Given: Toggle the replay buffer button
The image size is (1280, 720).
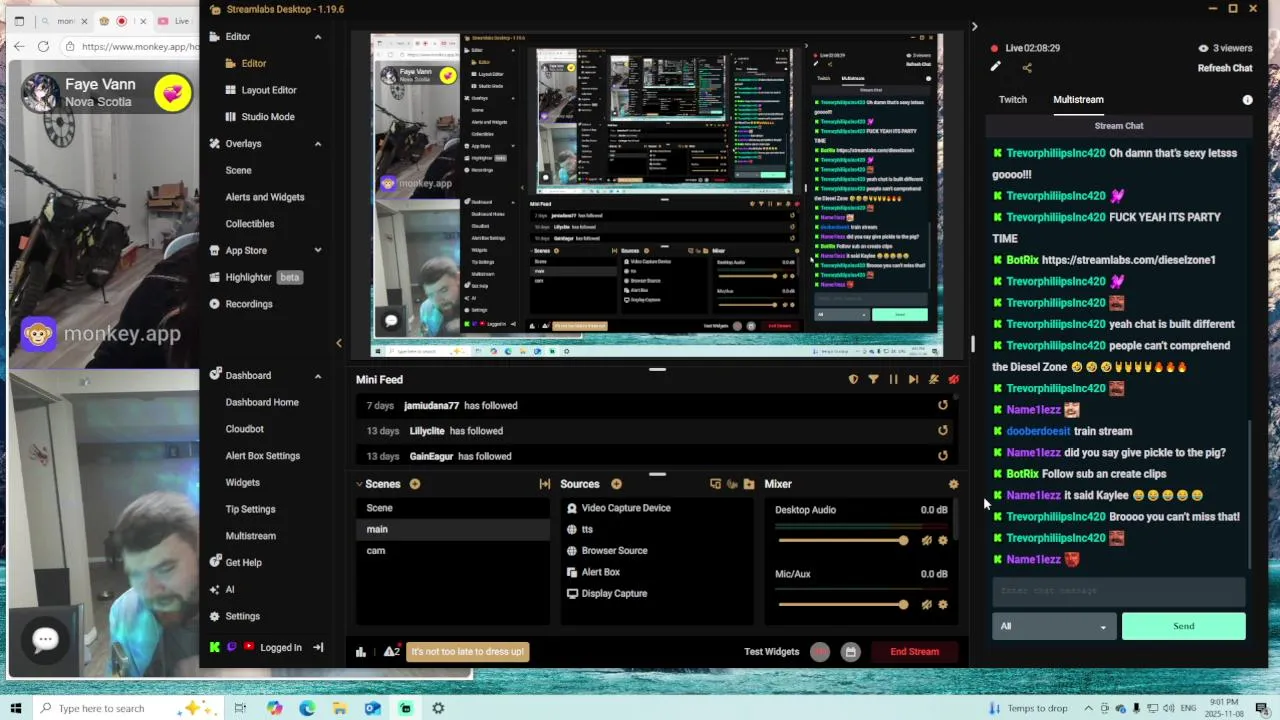Looking at the screenshot, I should 850,652.
